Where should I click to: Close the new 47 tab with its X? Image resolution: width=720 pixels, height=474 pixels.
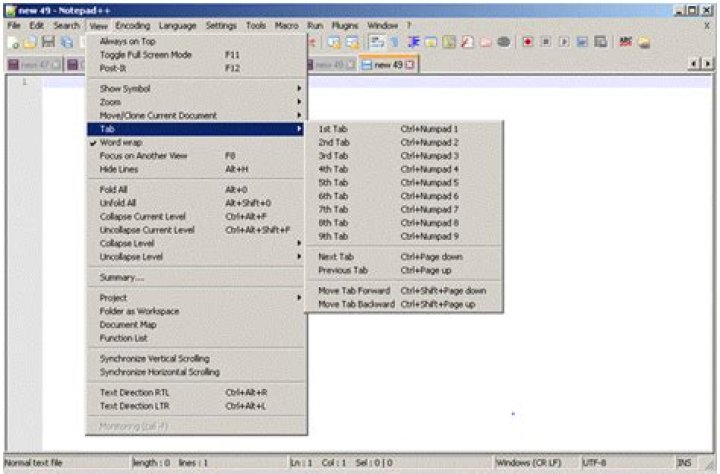56,65
